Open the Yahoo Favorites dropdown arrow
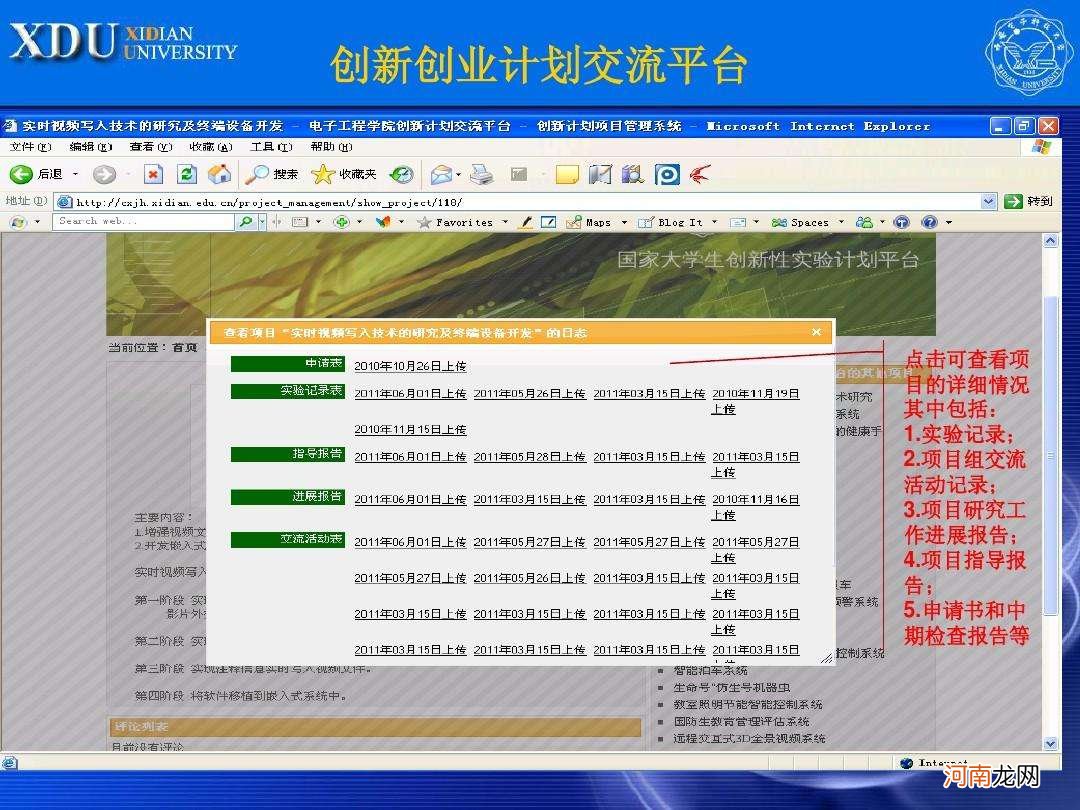Screen dimensions: 1080x810 point(507,221)
